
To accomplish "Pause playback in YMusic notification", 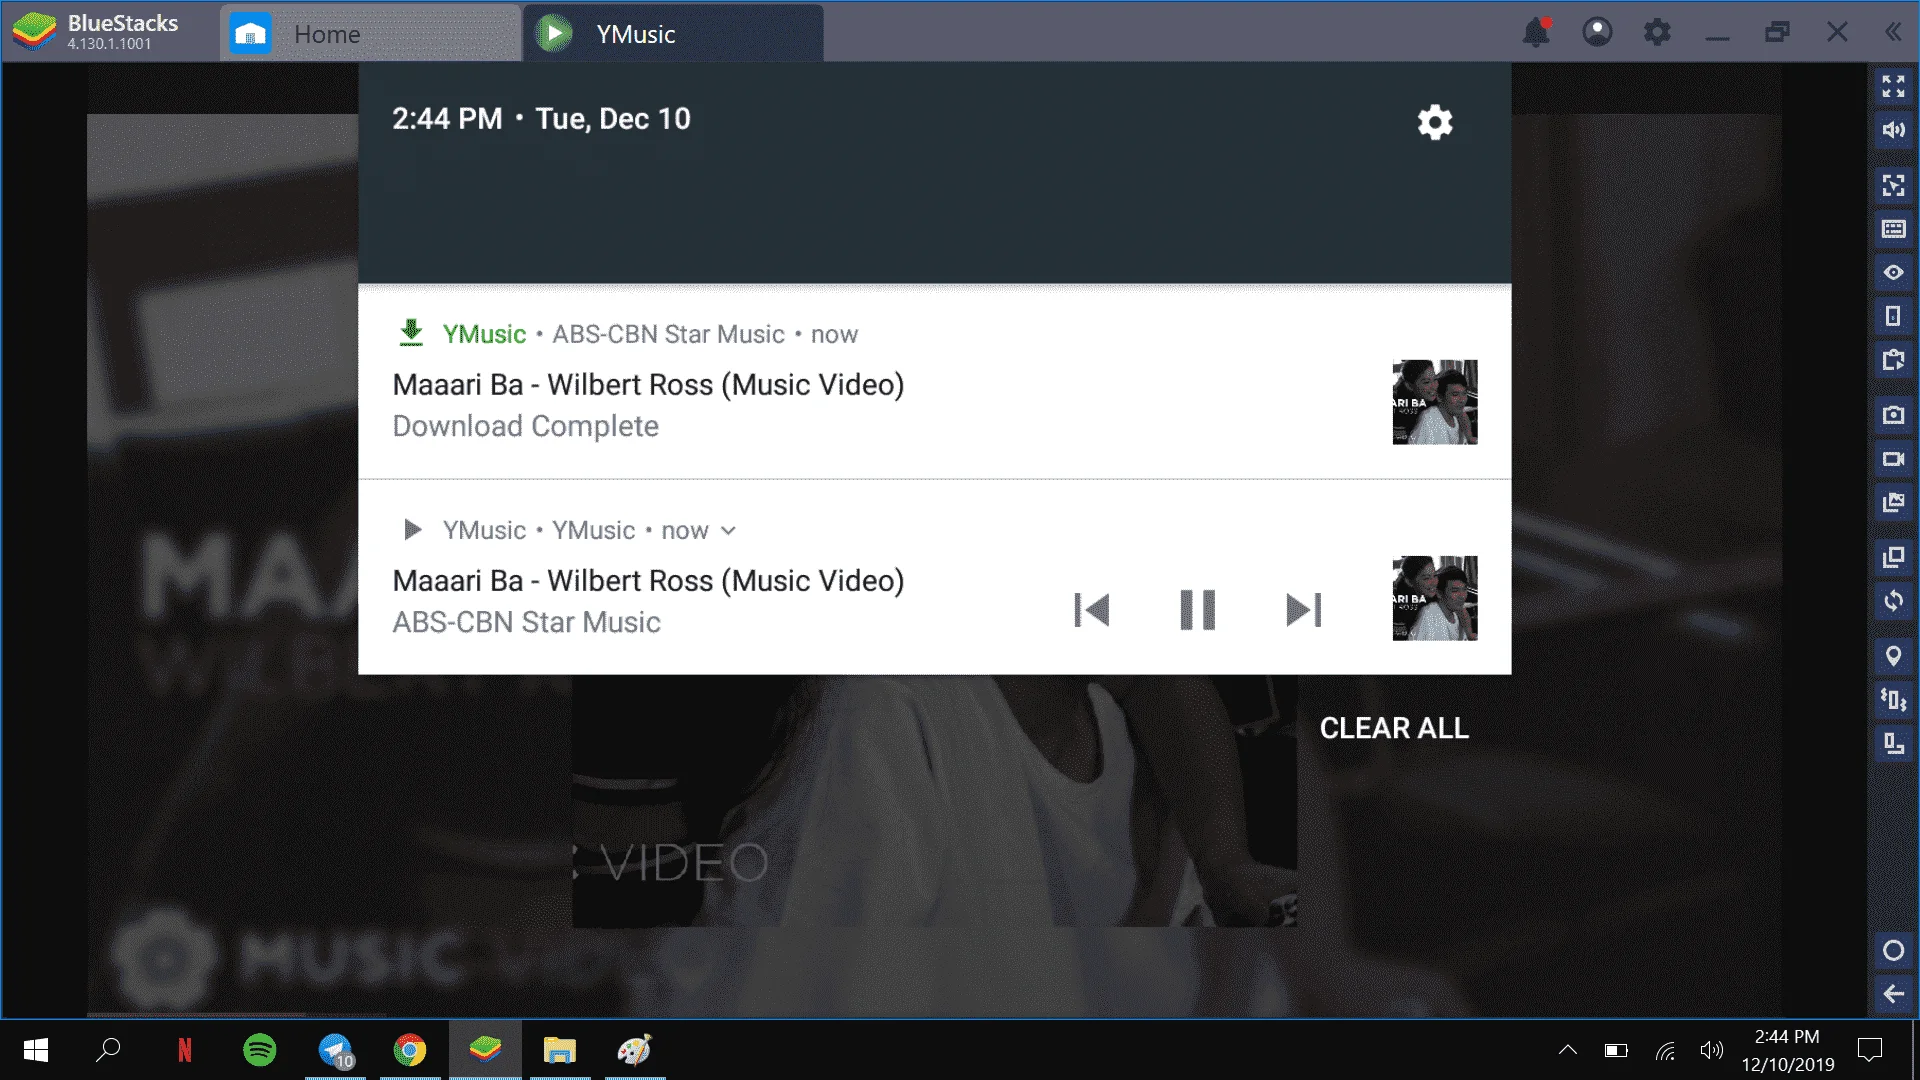I will [1198, 610].
